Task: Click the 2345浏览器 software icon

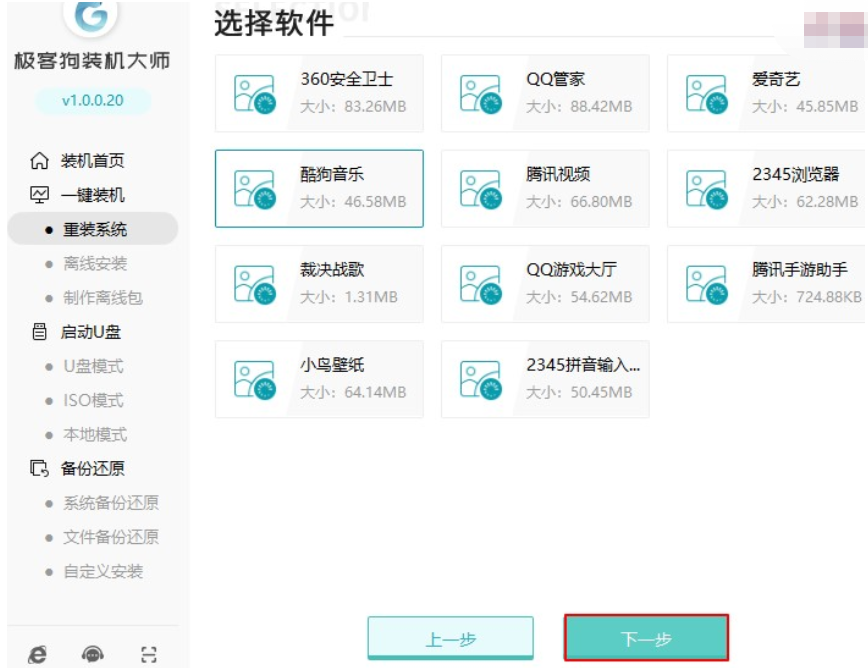Action: (707, 189)
